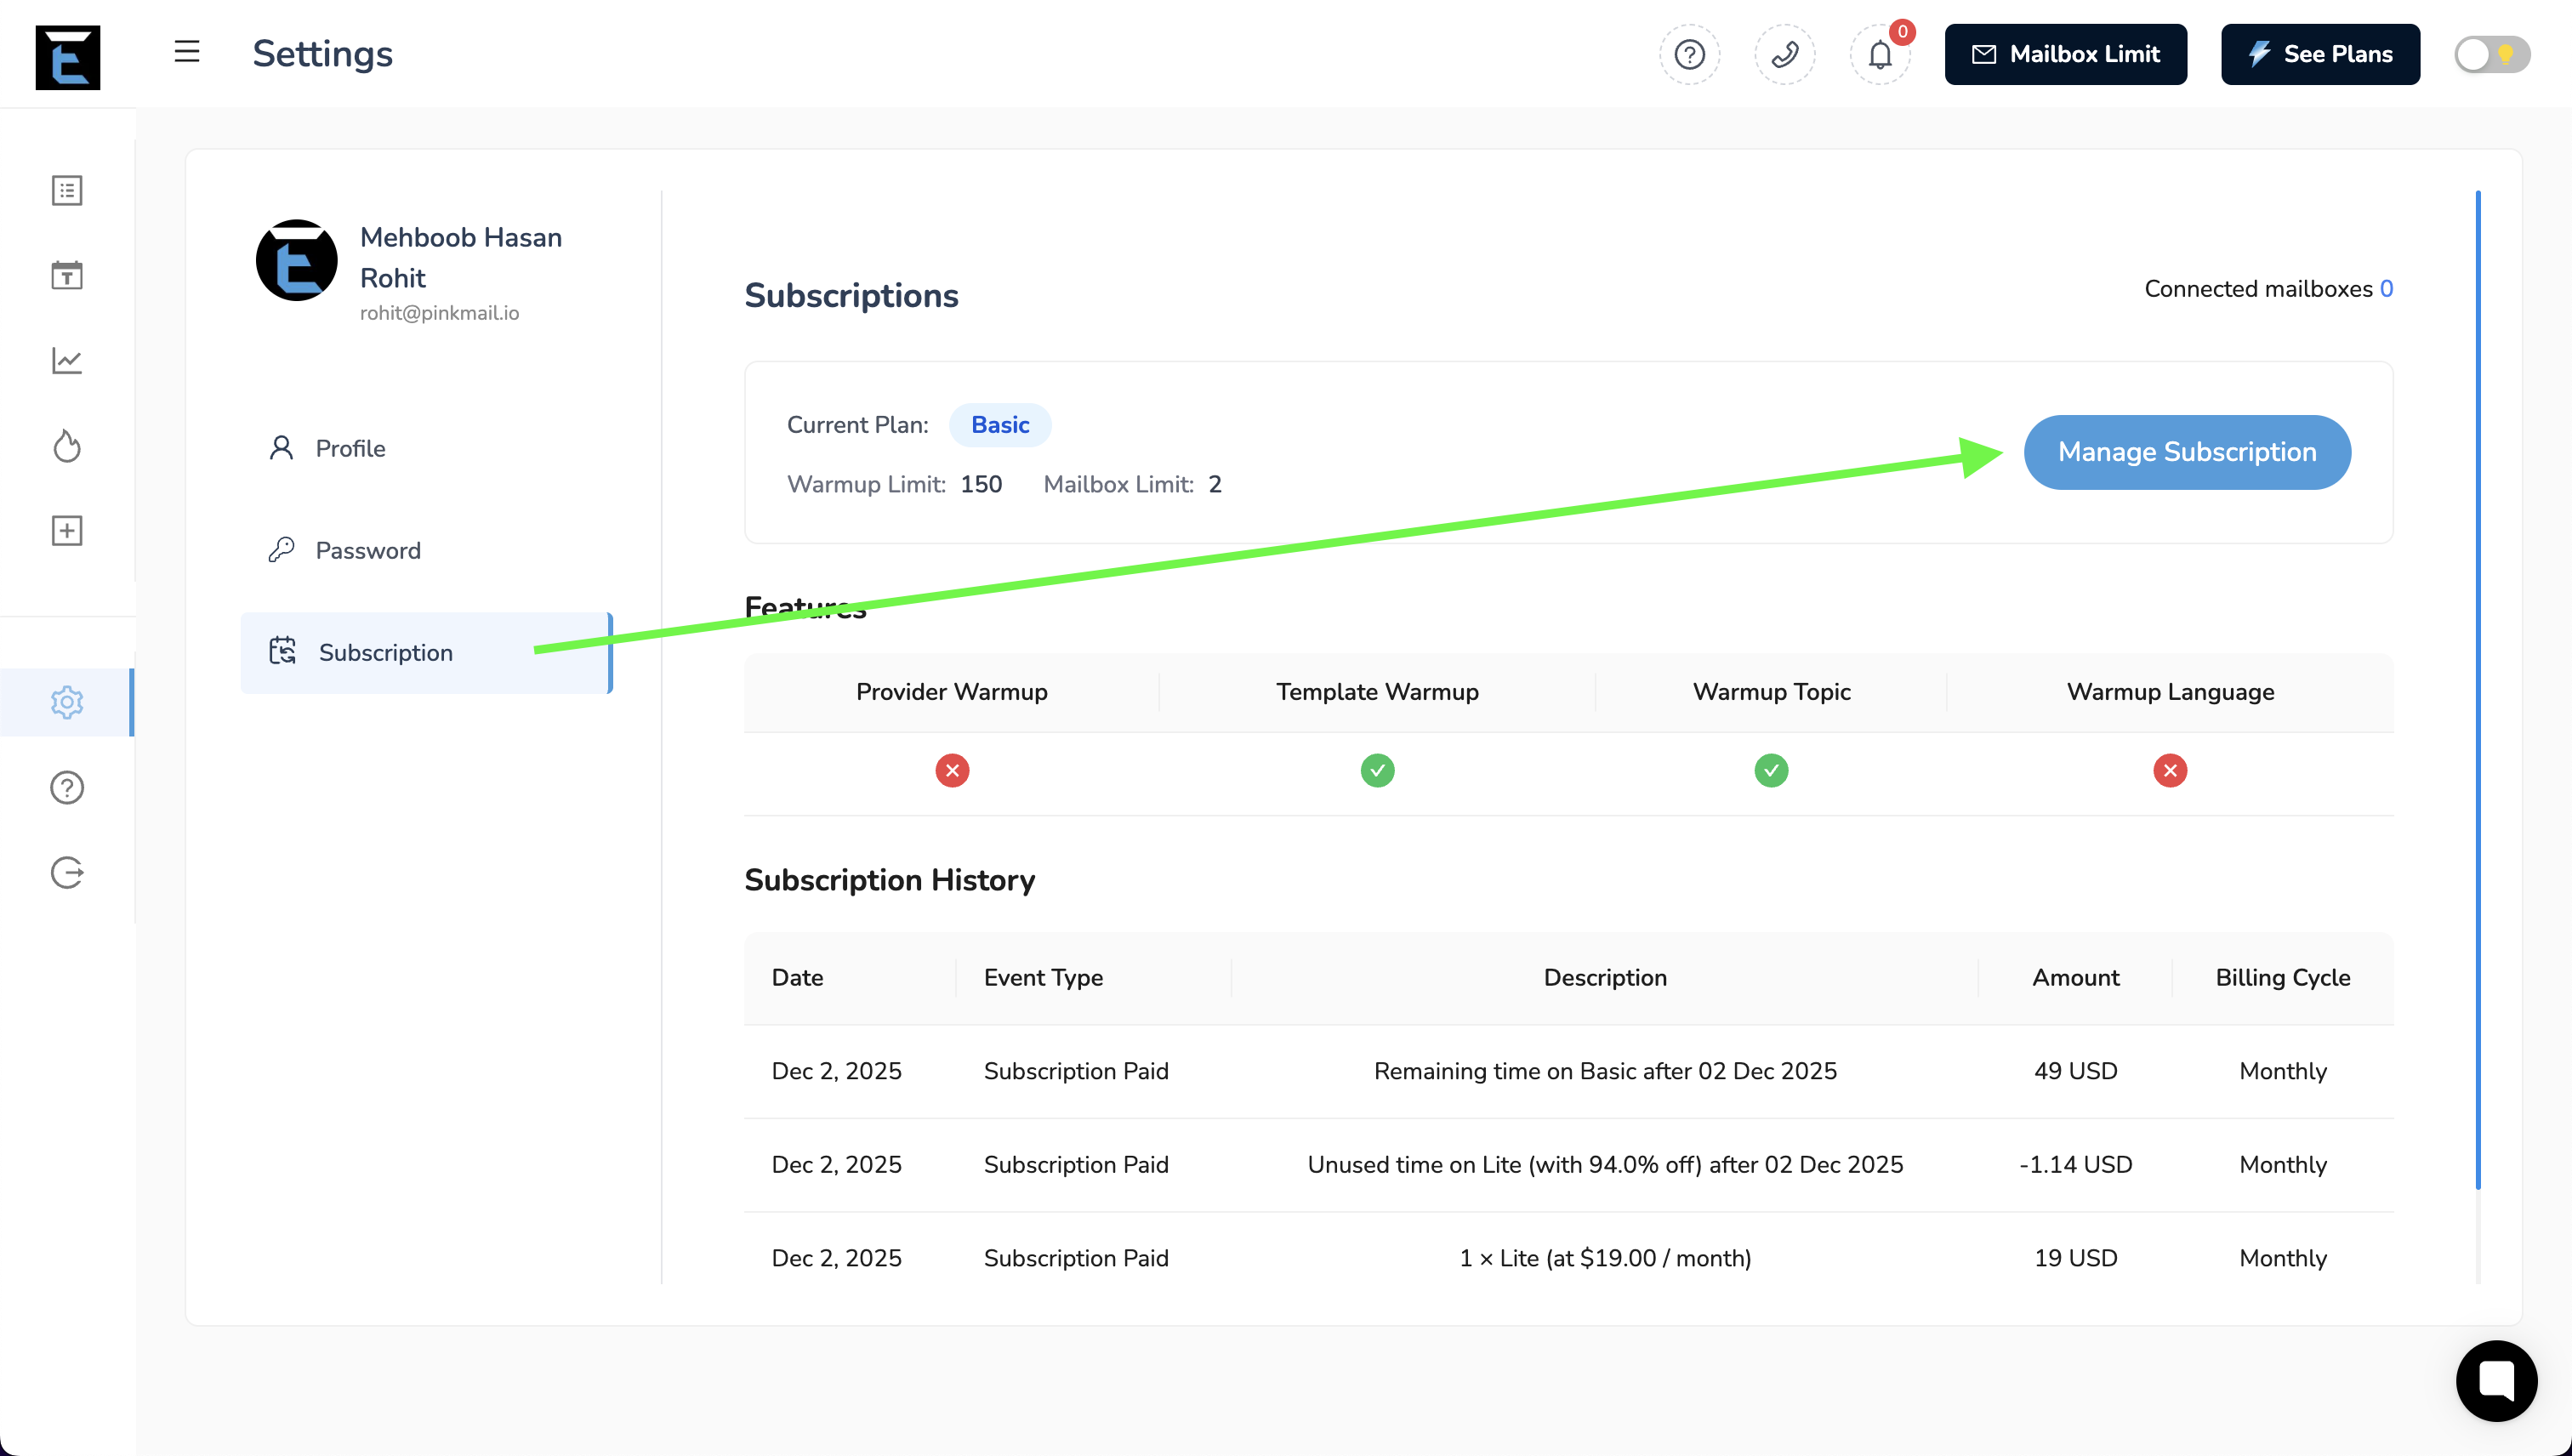Toggle the dark mode light switch

tap(2491, 54)
